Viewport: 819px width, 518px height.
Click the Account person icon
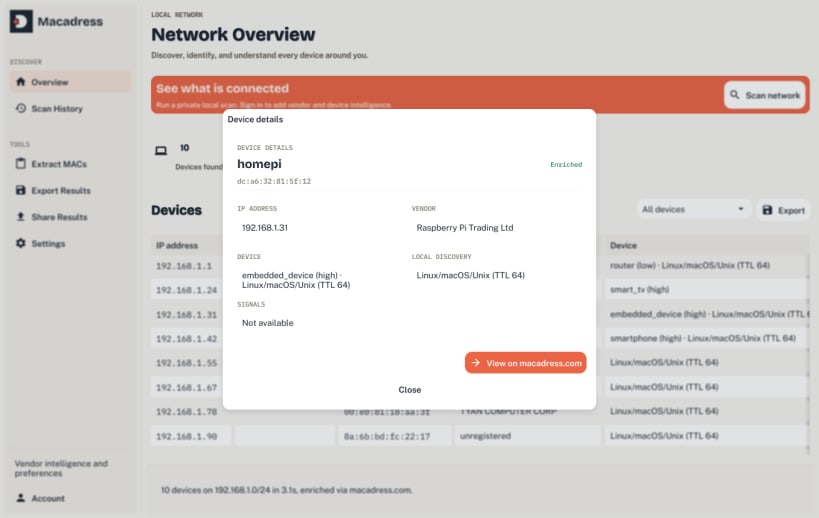pyautogui.click(x=20, y=498)
